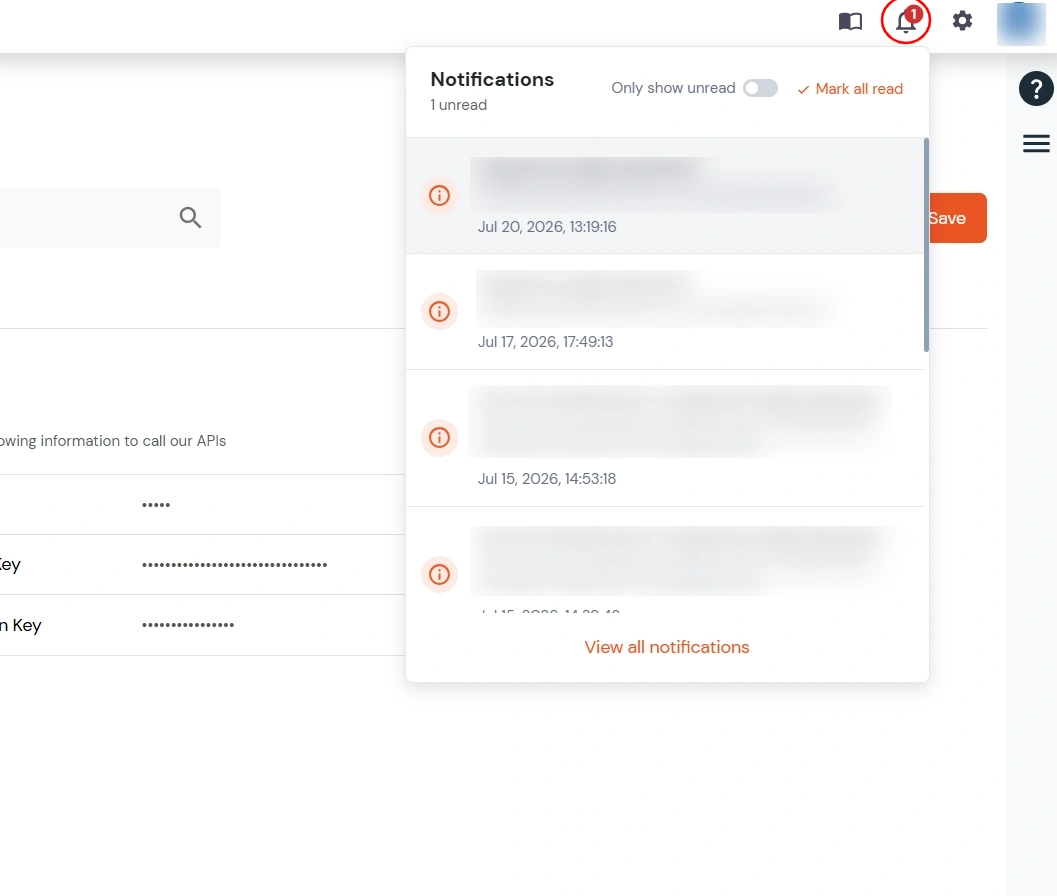Image resolution: width=1057 pixels, height=896 pixels.
Task: Click the Notifications panel heading
Action: [492, 80]
